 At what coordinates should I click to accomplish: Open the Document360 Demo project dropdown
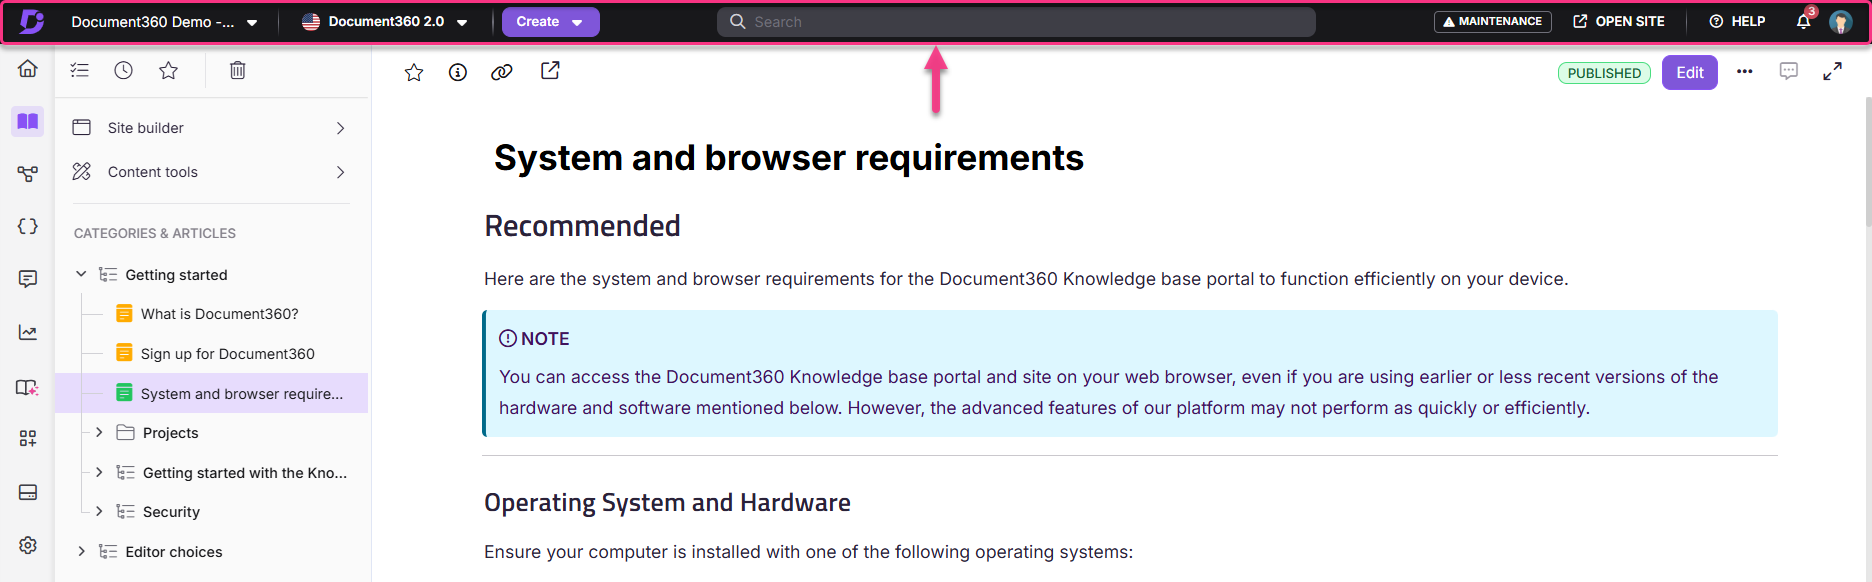164,22
